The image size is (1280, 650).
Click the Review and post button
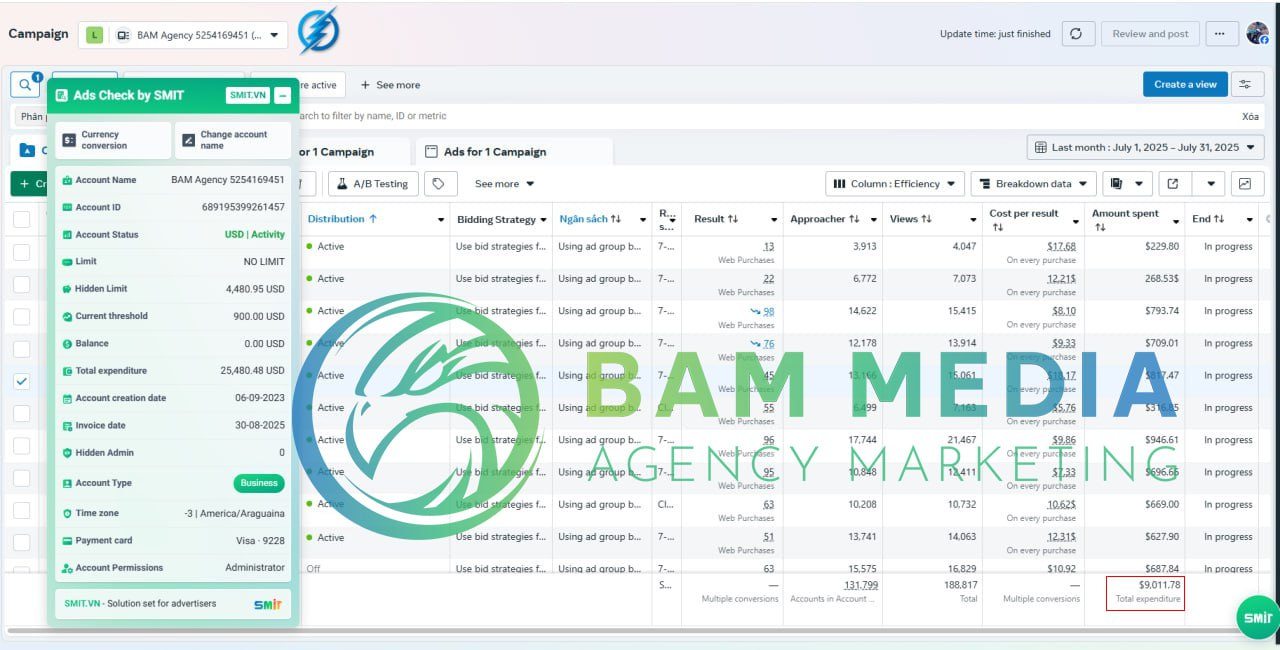(x=1151, y=33)
